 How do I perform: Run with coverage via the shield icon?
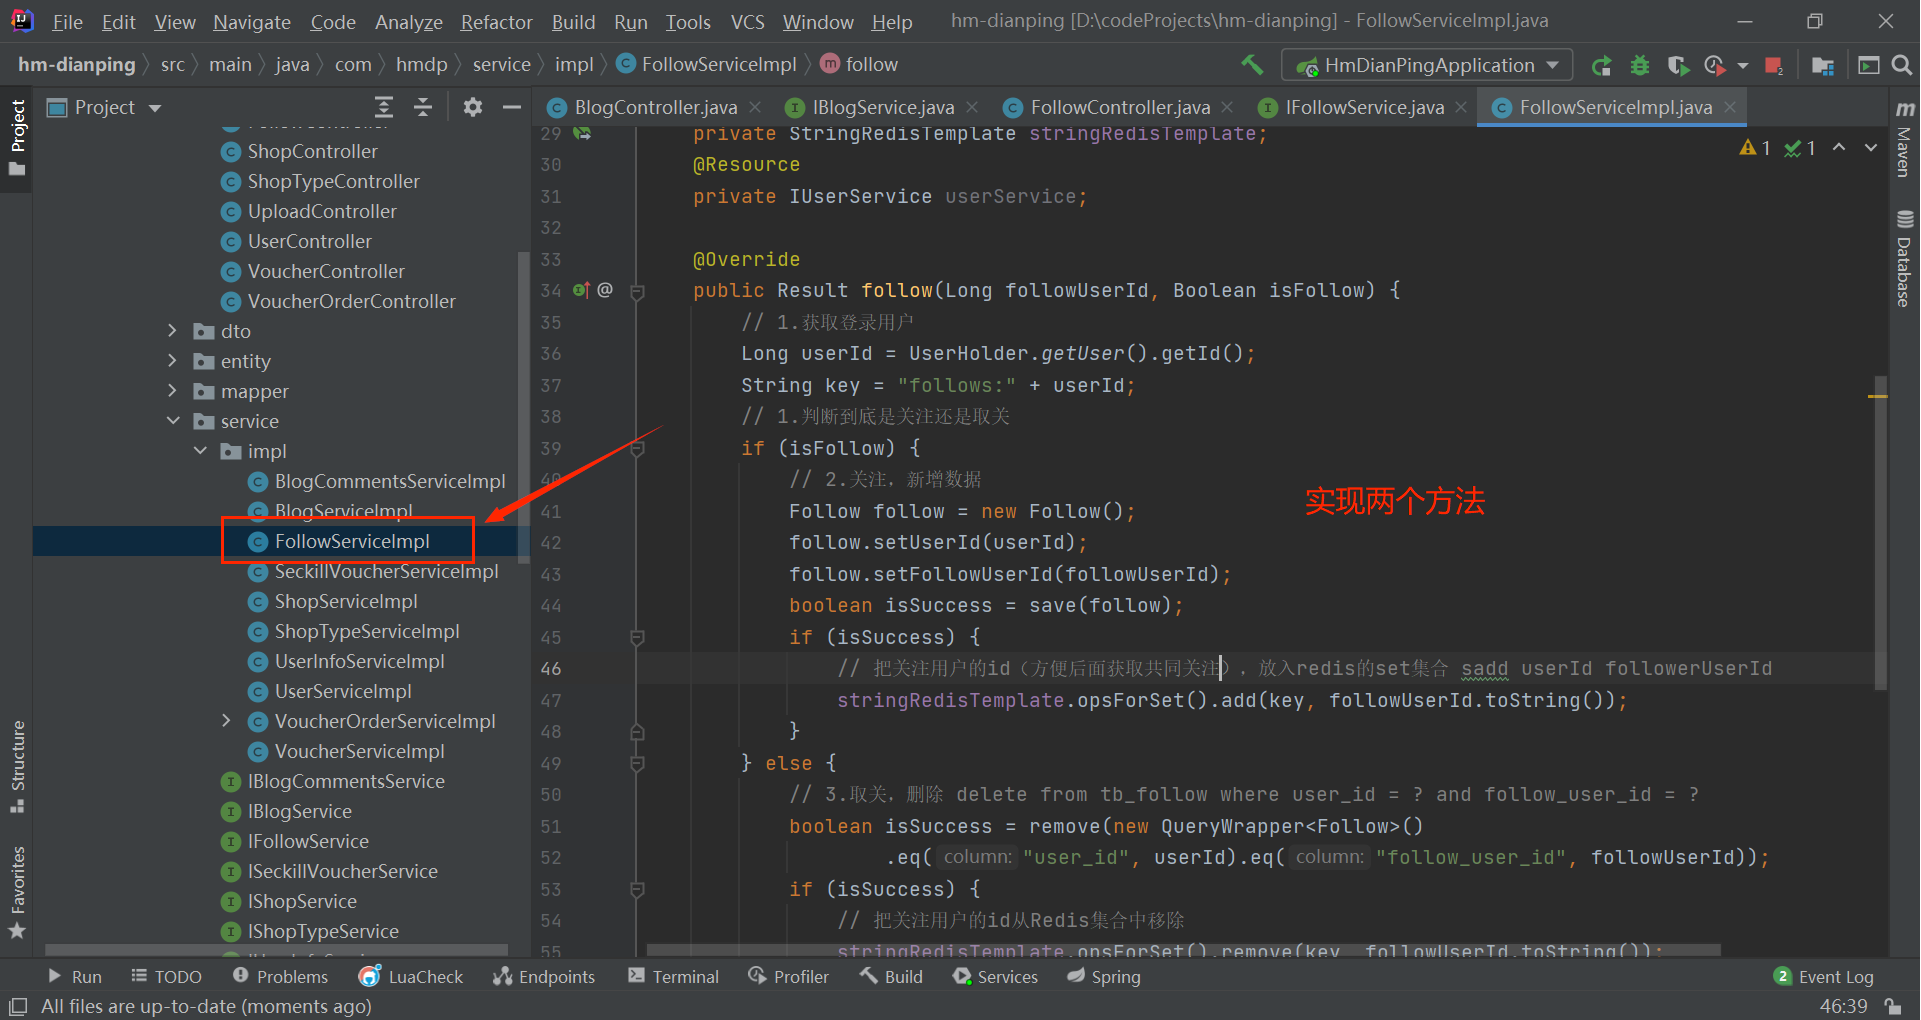click(1678, 65)
